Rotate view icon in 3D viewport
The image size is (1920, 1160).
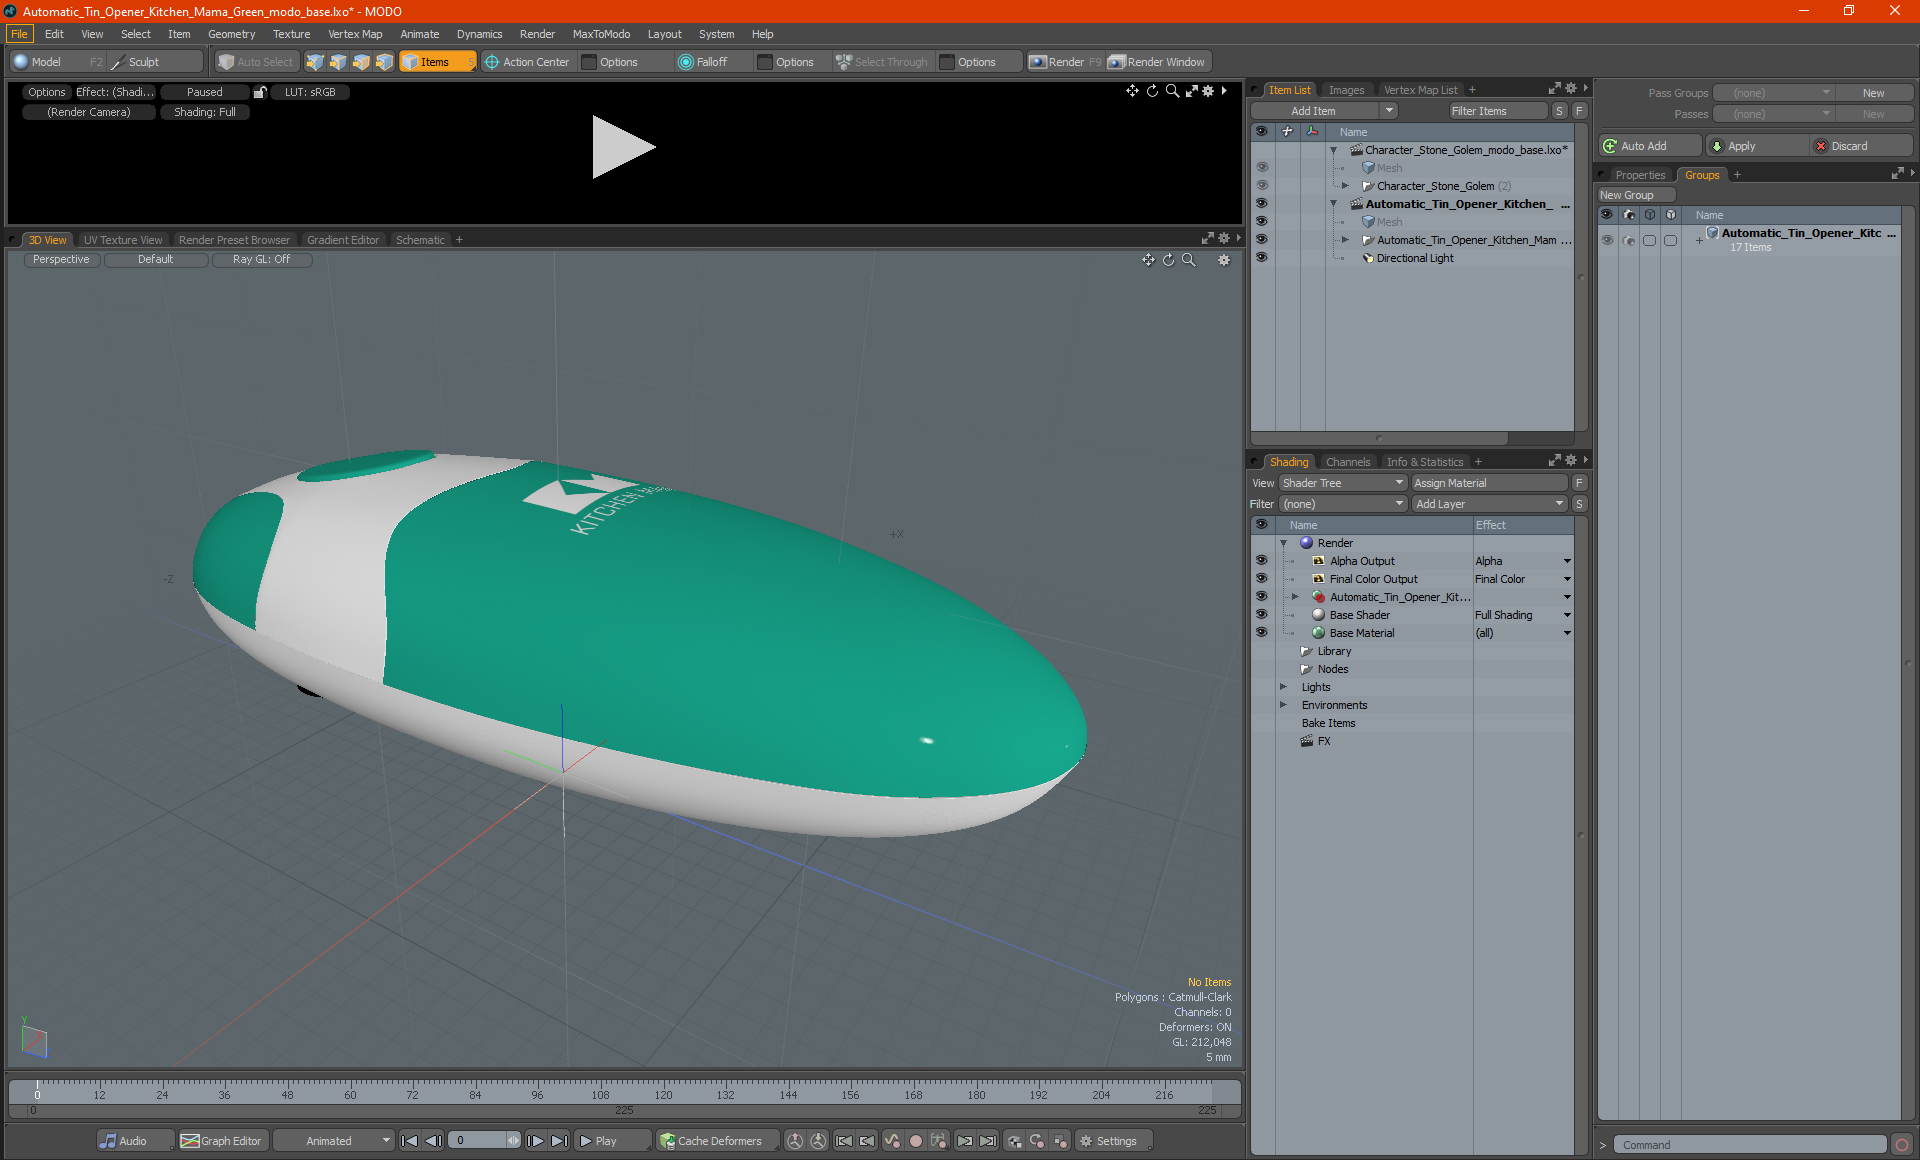point(1168,260)
